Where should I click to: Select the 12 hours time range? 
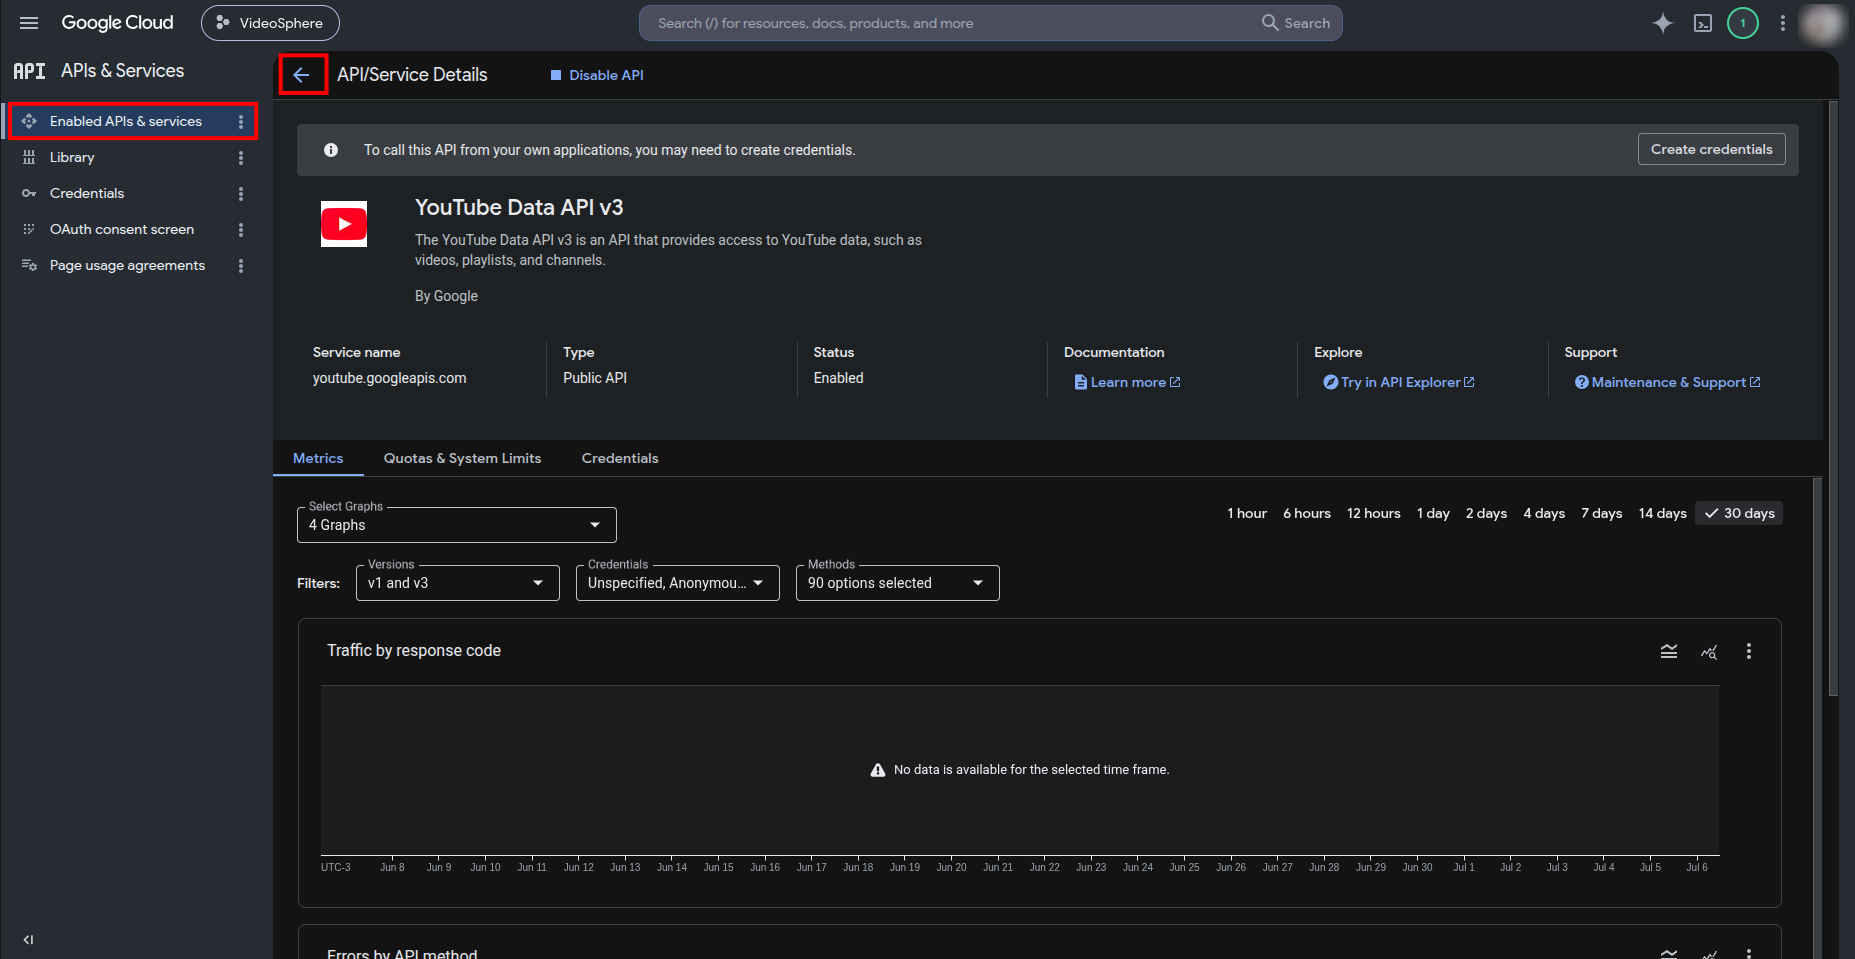tap(1374, 513)
